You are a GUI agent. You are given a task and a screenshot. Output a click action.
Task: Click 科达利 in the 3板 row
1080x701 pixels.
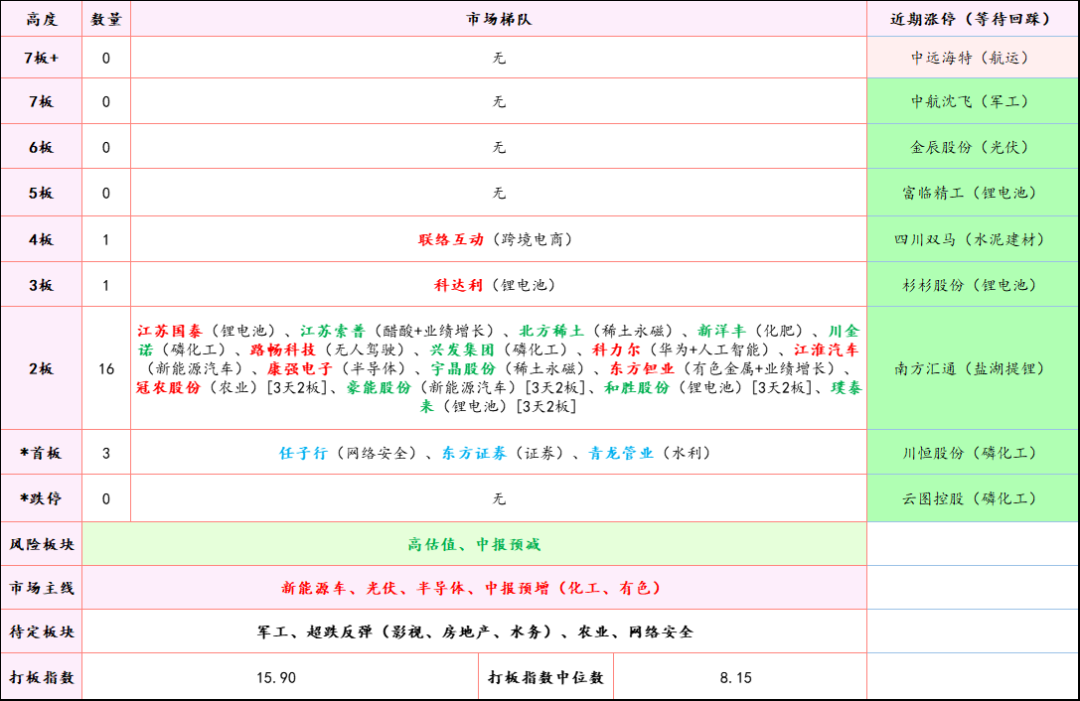(x=458, y=285)
